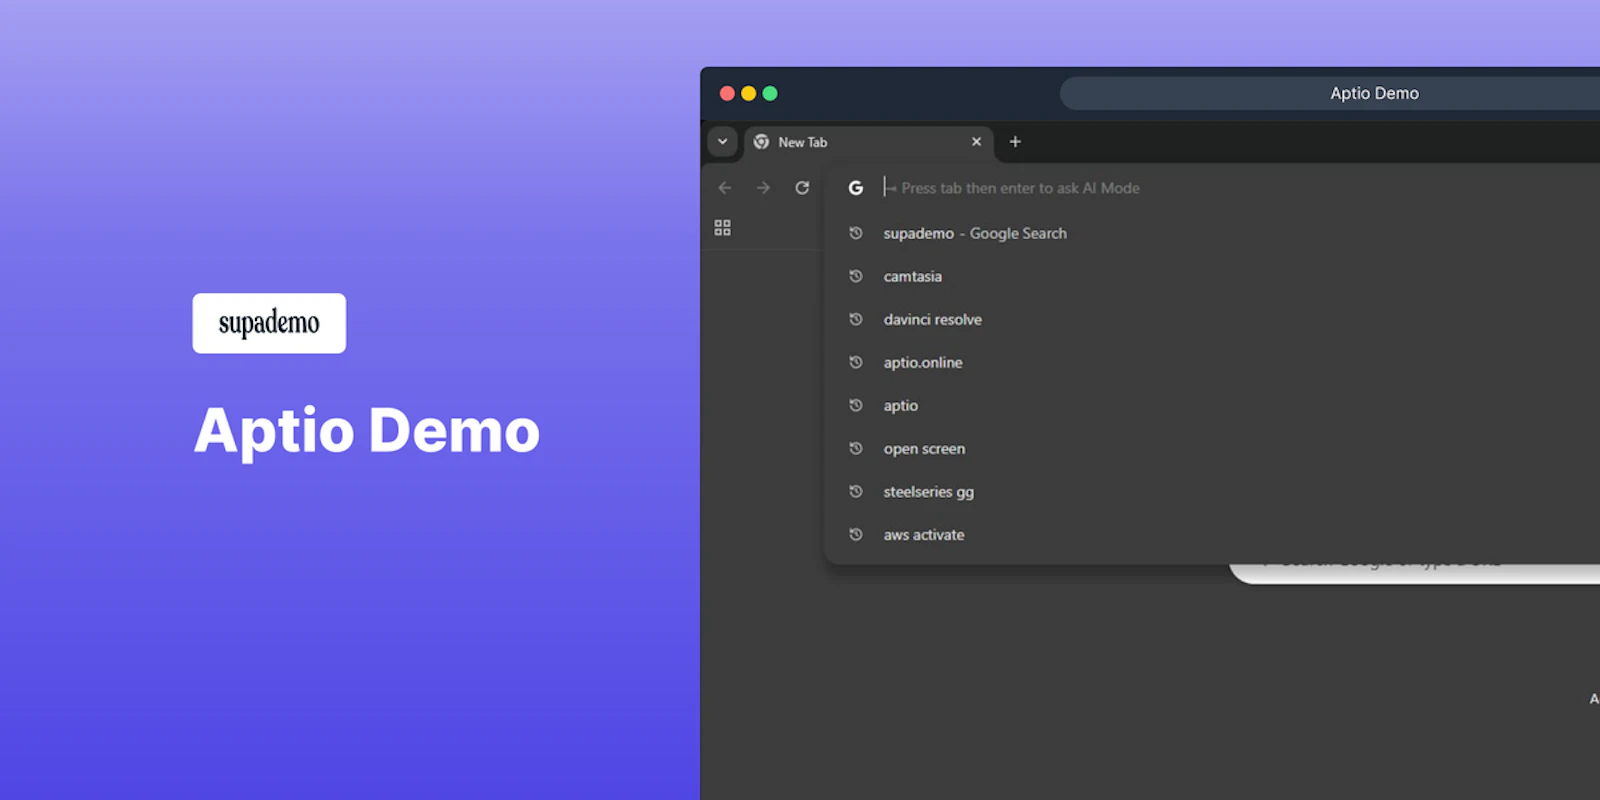Click the history icon beside 'open screen'

(x=856, y=448)
